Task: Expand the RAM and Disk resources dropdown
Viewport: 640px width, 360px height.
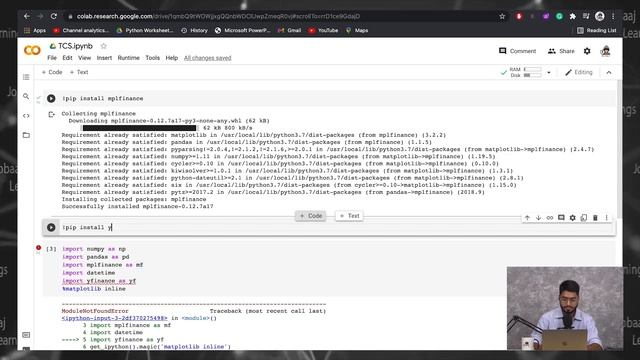Action: [x=549, y=73]
